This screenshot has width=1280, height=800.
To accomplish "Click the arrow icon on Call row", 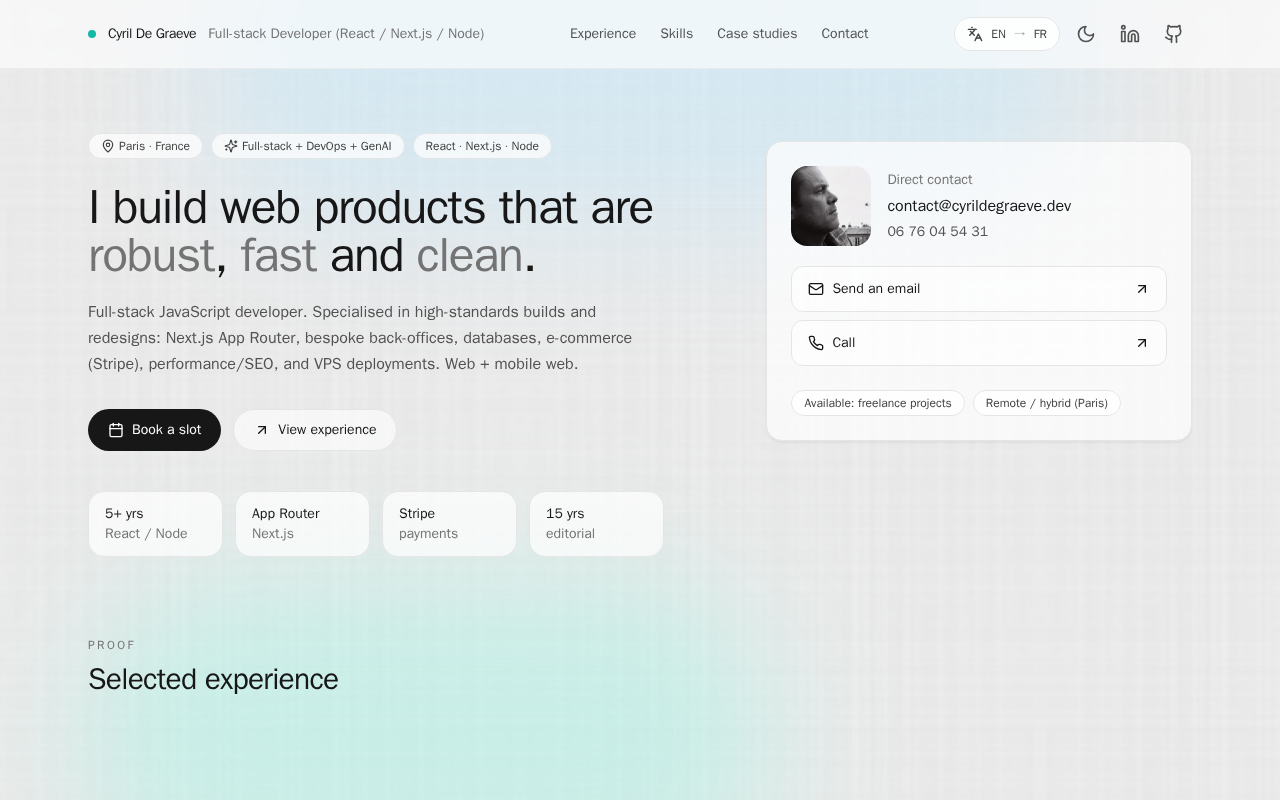I will pos(1142,343).
